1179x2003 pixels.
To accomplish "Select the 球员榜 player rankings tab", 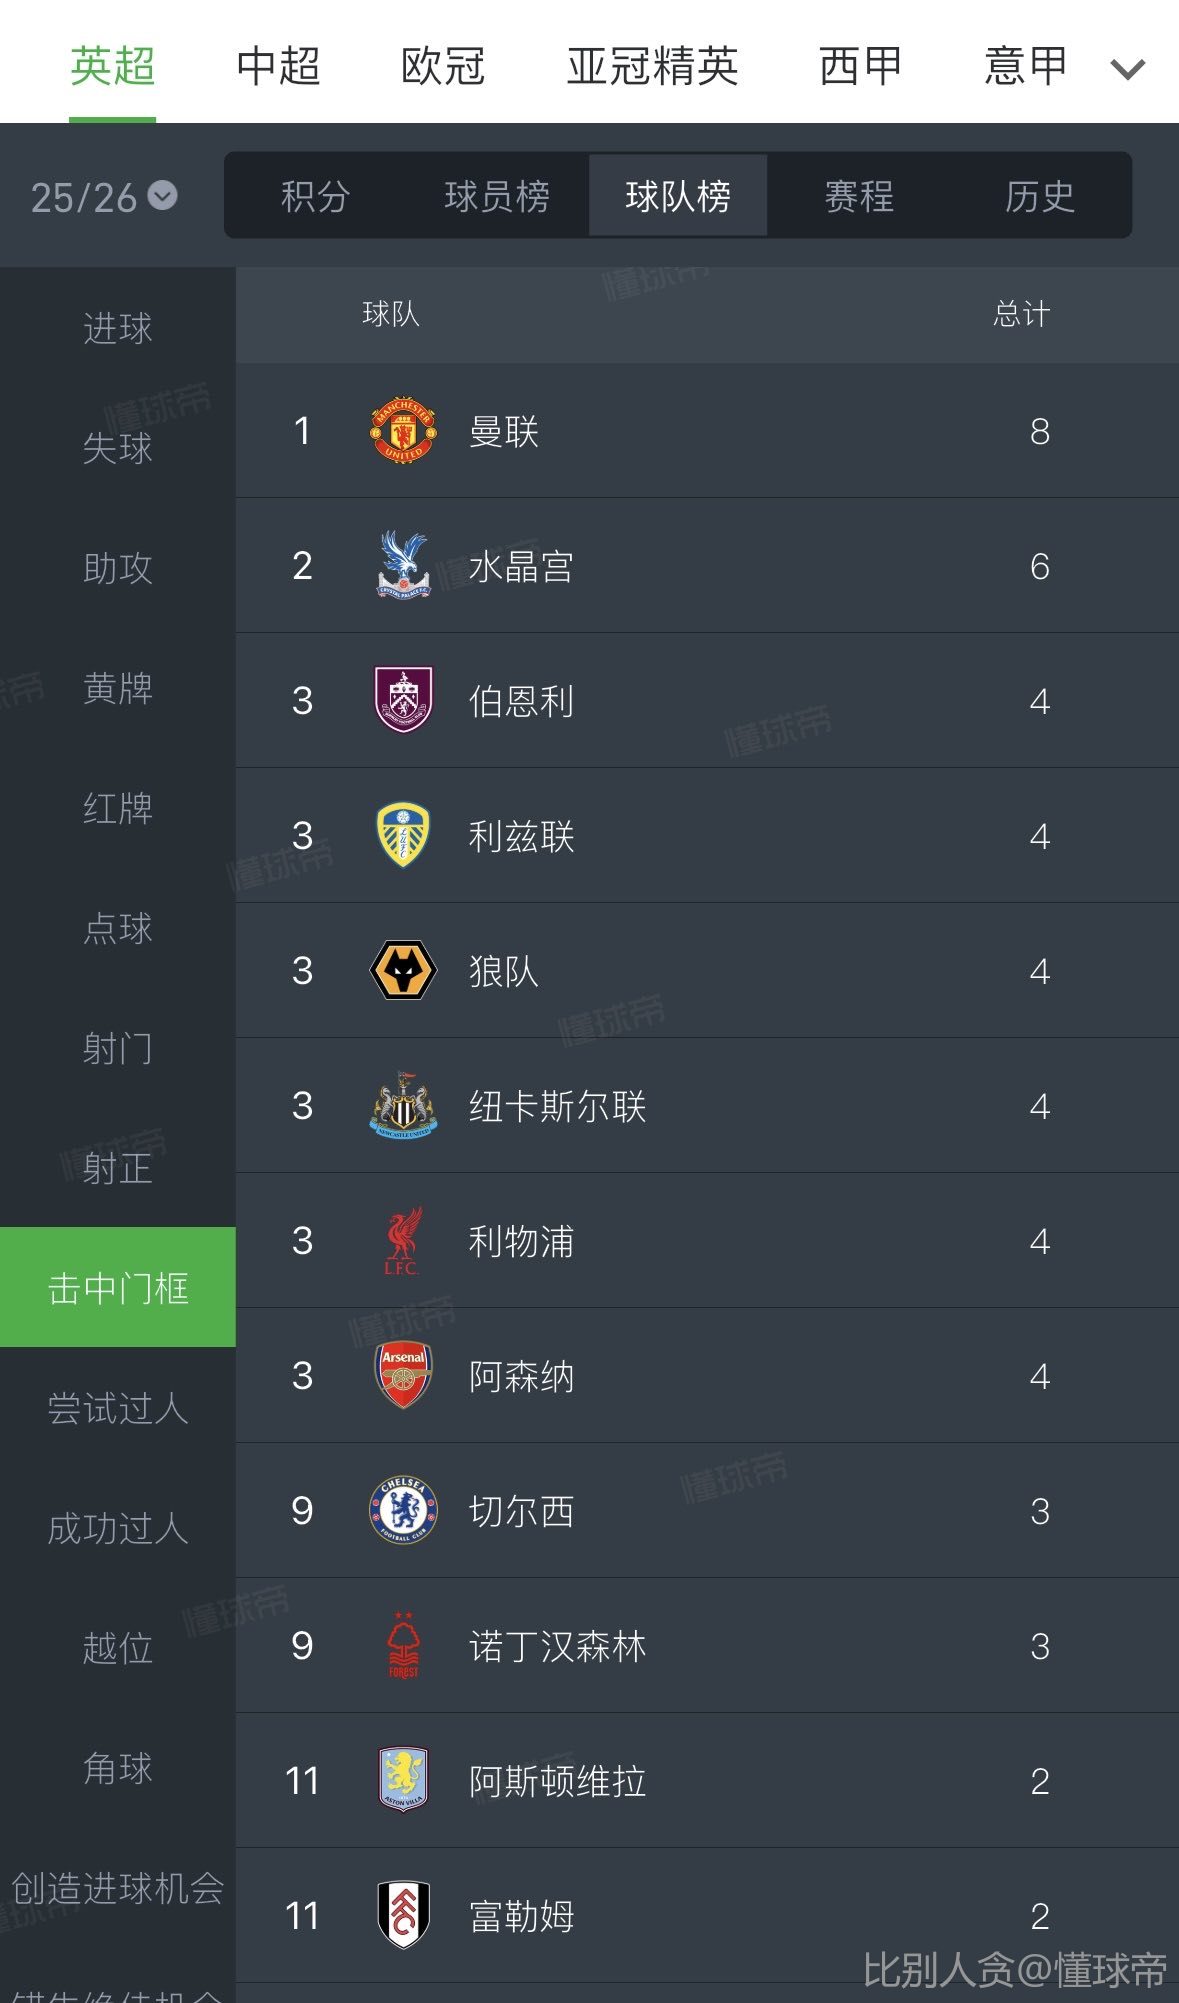I will click(x=497, y=196).
